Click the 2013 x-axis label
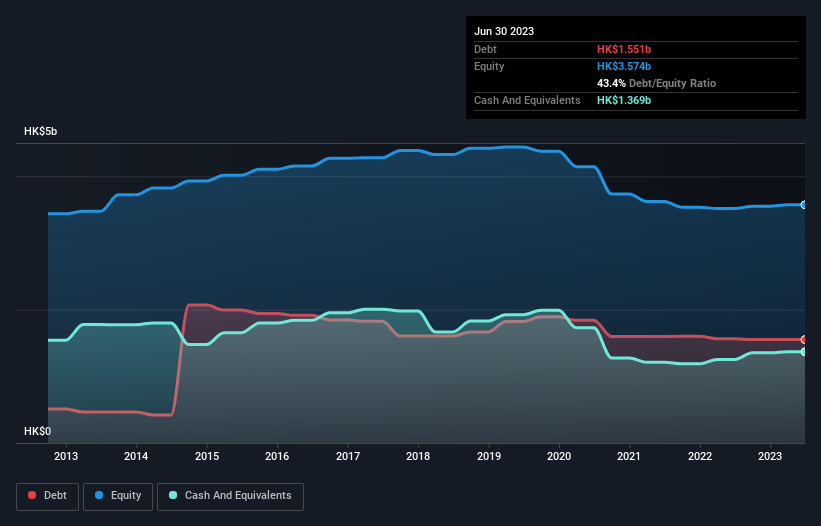The height and width of the screenshot is (526, 821). [x=66, y=456]
